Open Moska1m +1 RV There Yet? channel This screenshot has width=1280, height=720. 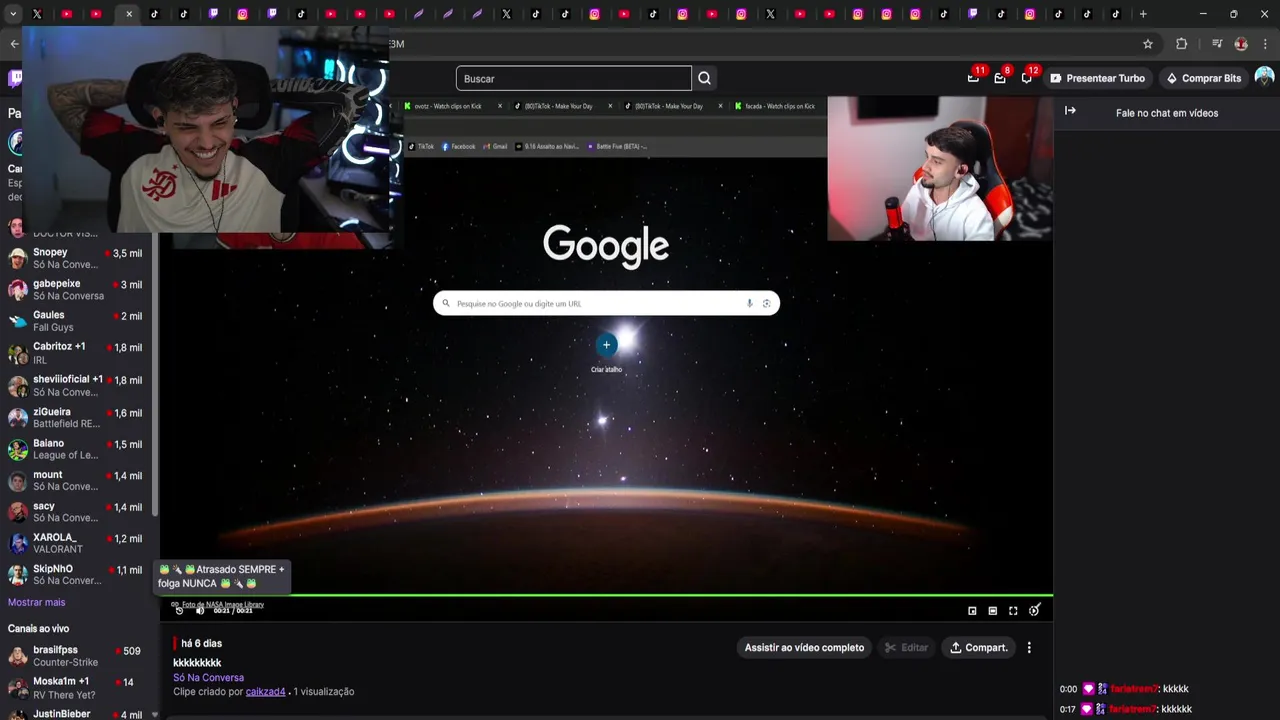[x=78, y=688]
